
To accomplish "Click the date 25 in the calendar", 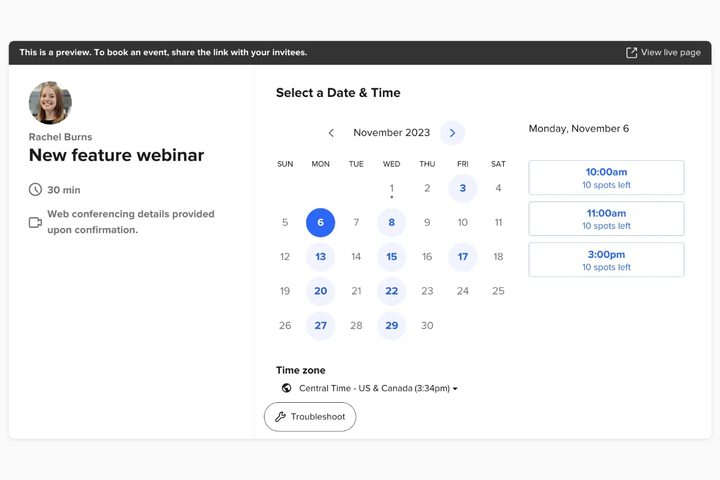I will [498, 291].
